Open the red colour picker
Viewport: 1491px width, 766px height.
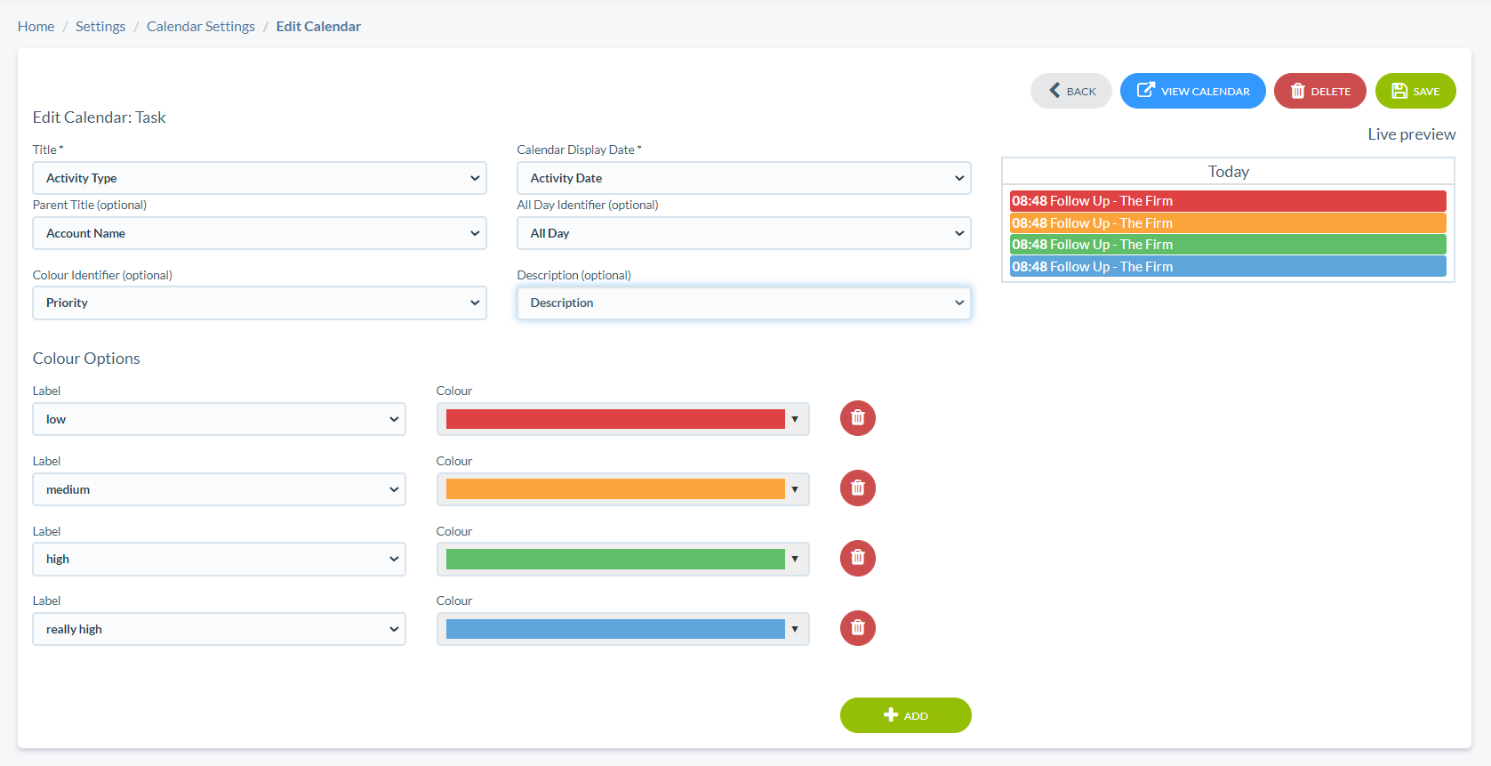click(x=623, y=419)
